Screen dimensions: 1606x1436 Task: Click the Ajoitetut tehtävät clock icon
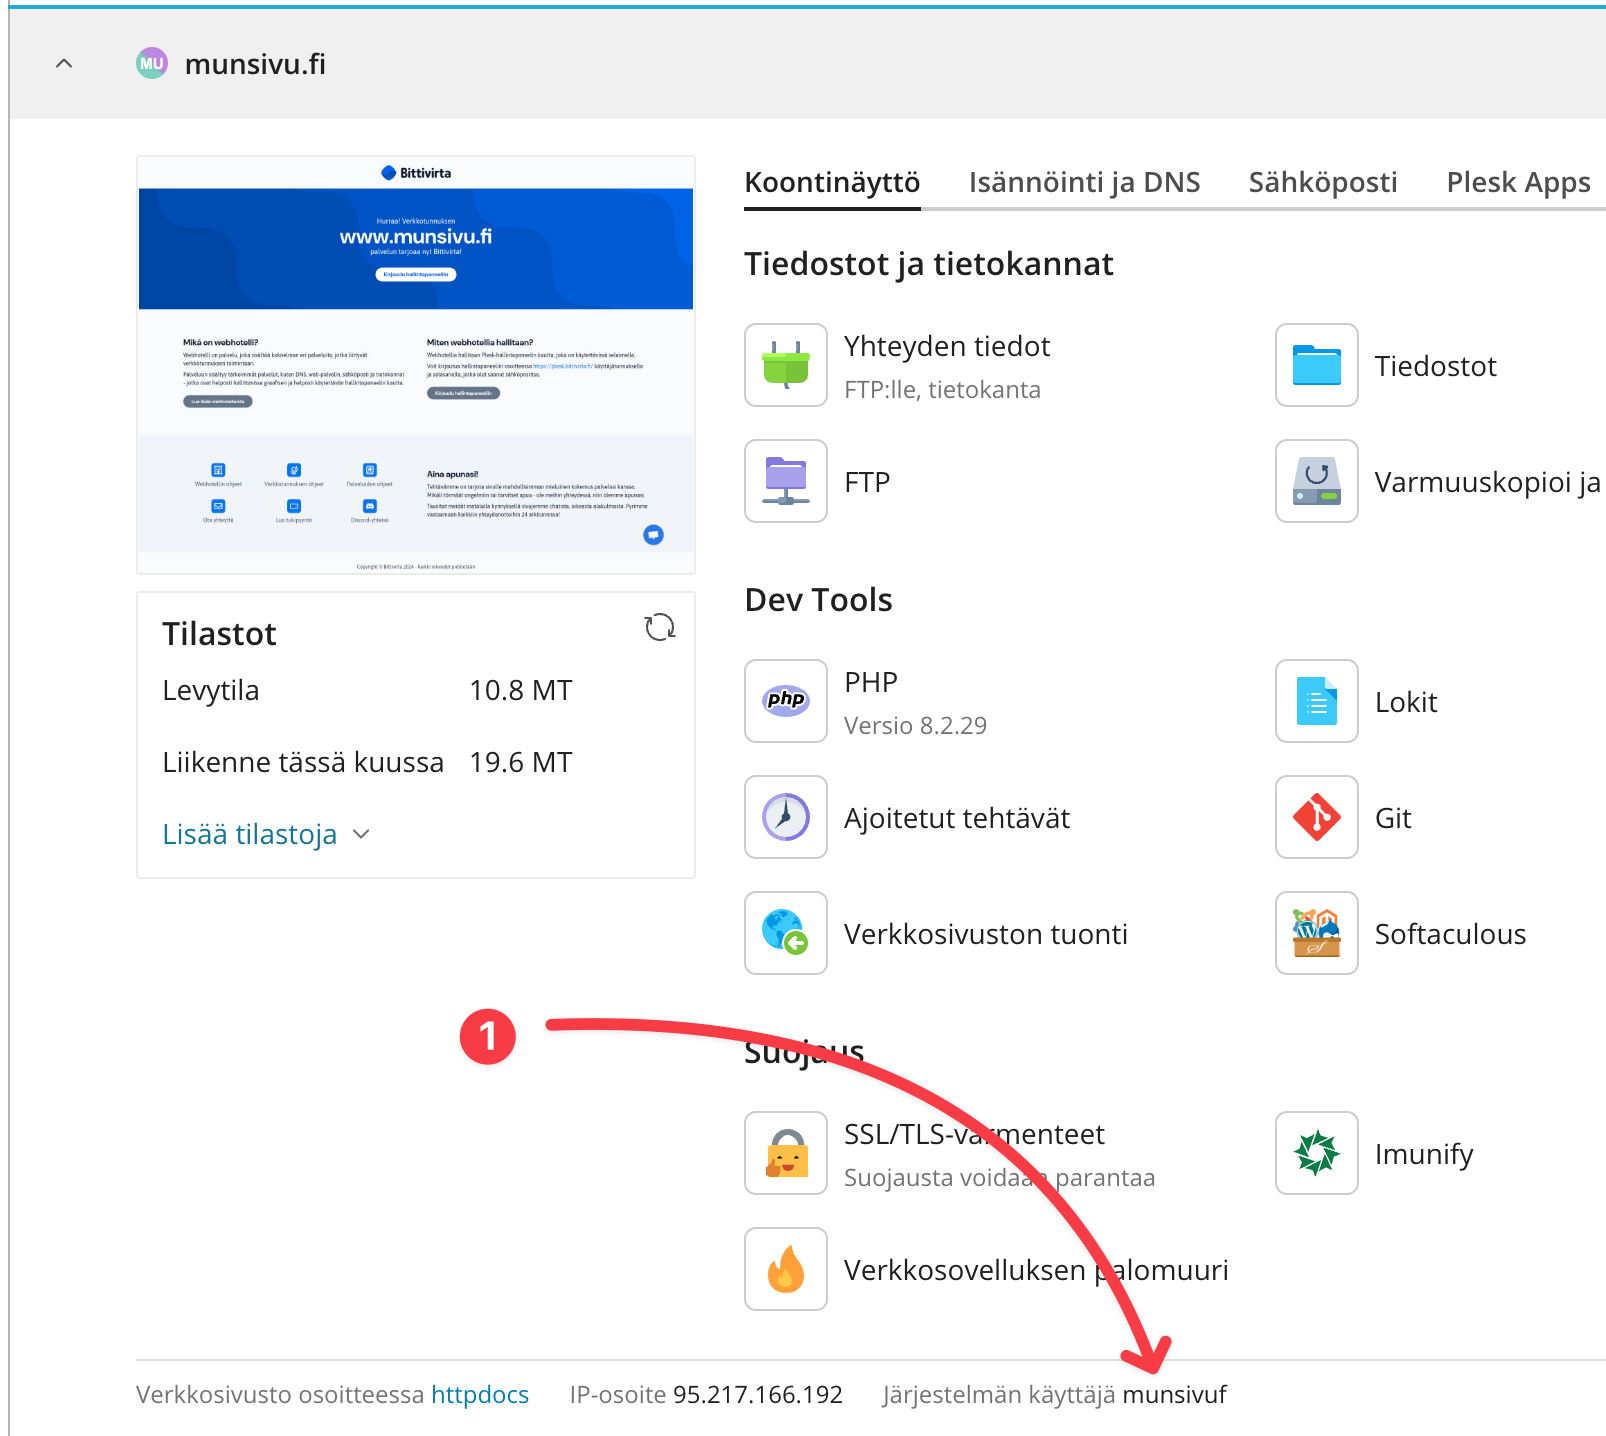(785, 817)
